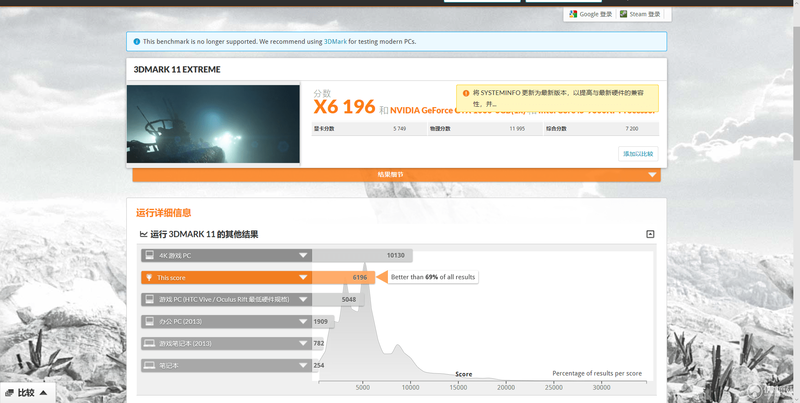Click the 5000 axis label on the chart
The width and height of the screenshot is (800, 403).
coord(362,388)
